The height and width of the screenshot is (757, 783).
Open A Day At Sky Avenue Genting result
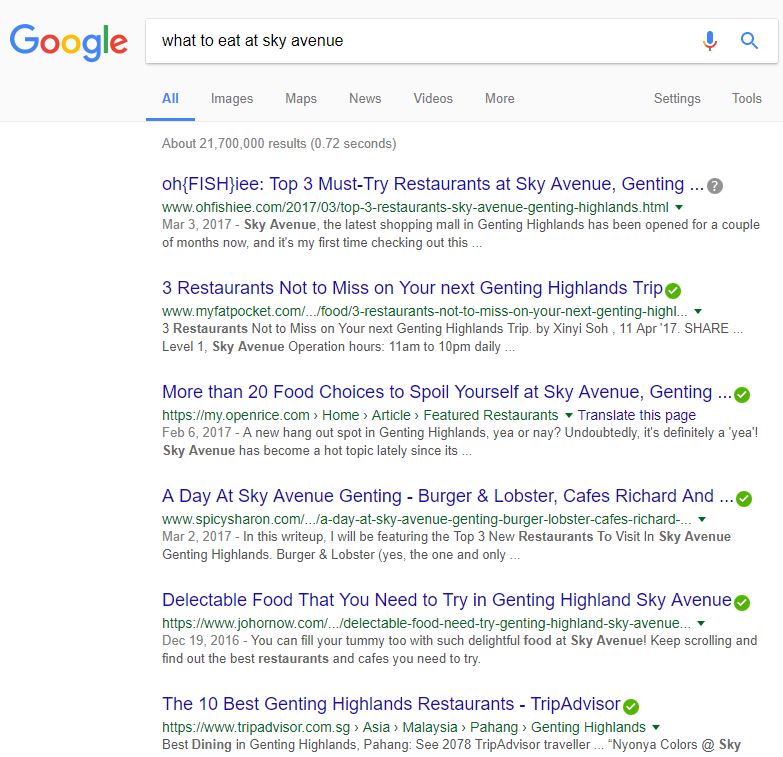click(448, 496)
